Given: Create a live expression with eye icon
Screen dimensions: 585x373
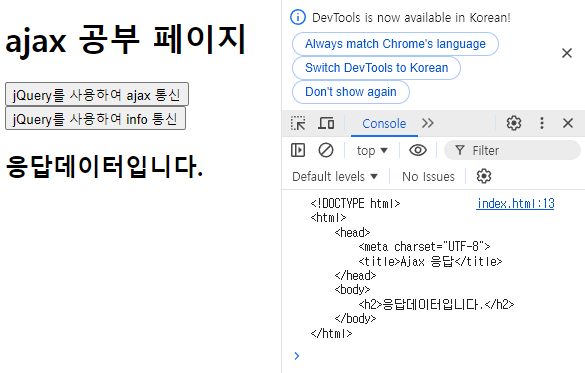Looking at the screenshot, I should [x=418, y=150].
